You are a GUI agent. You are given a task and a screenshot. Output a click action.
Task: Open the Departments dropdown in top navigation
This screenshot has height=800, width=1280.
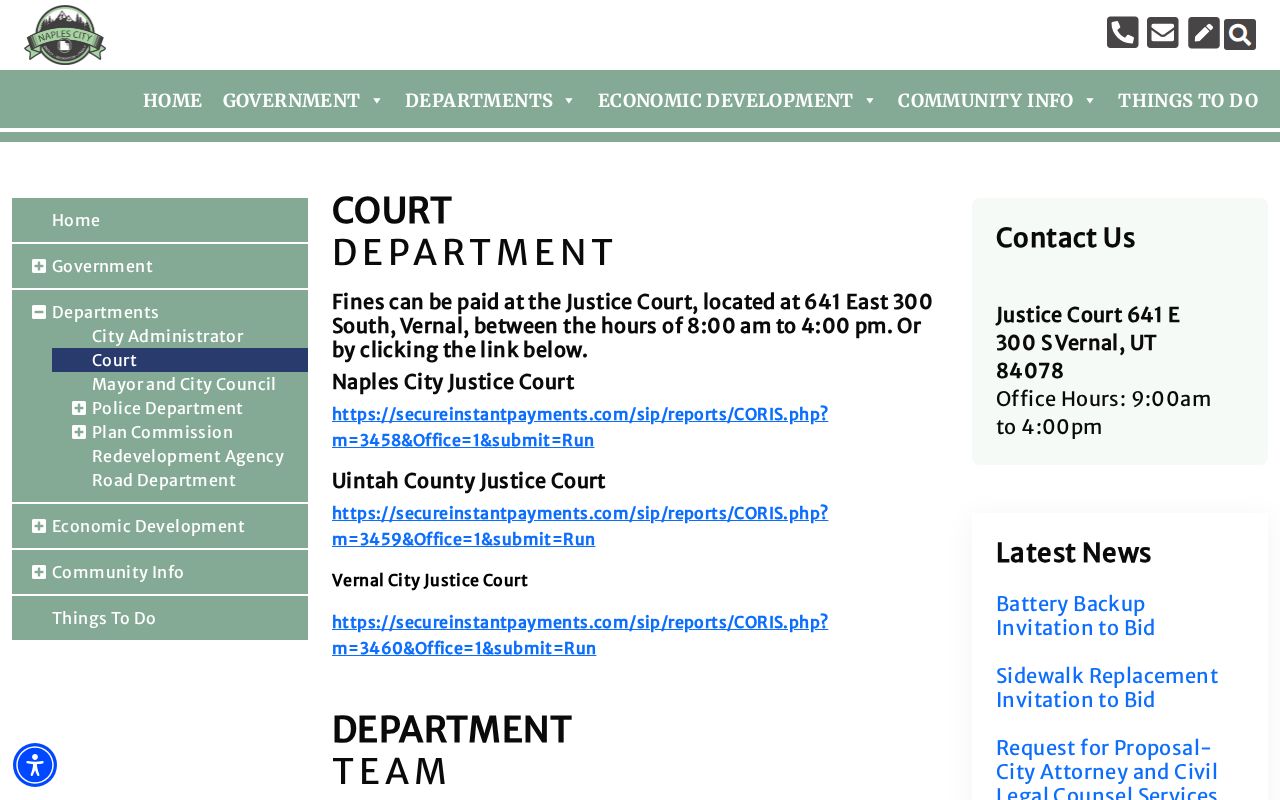click(x=490, y=100)
